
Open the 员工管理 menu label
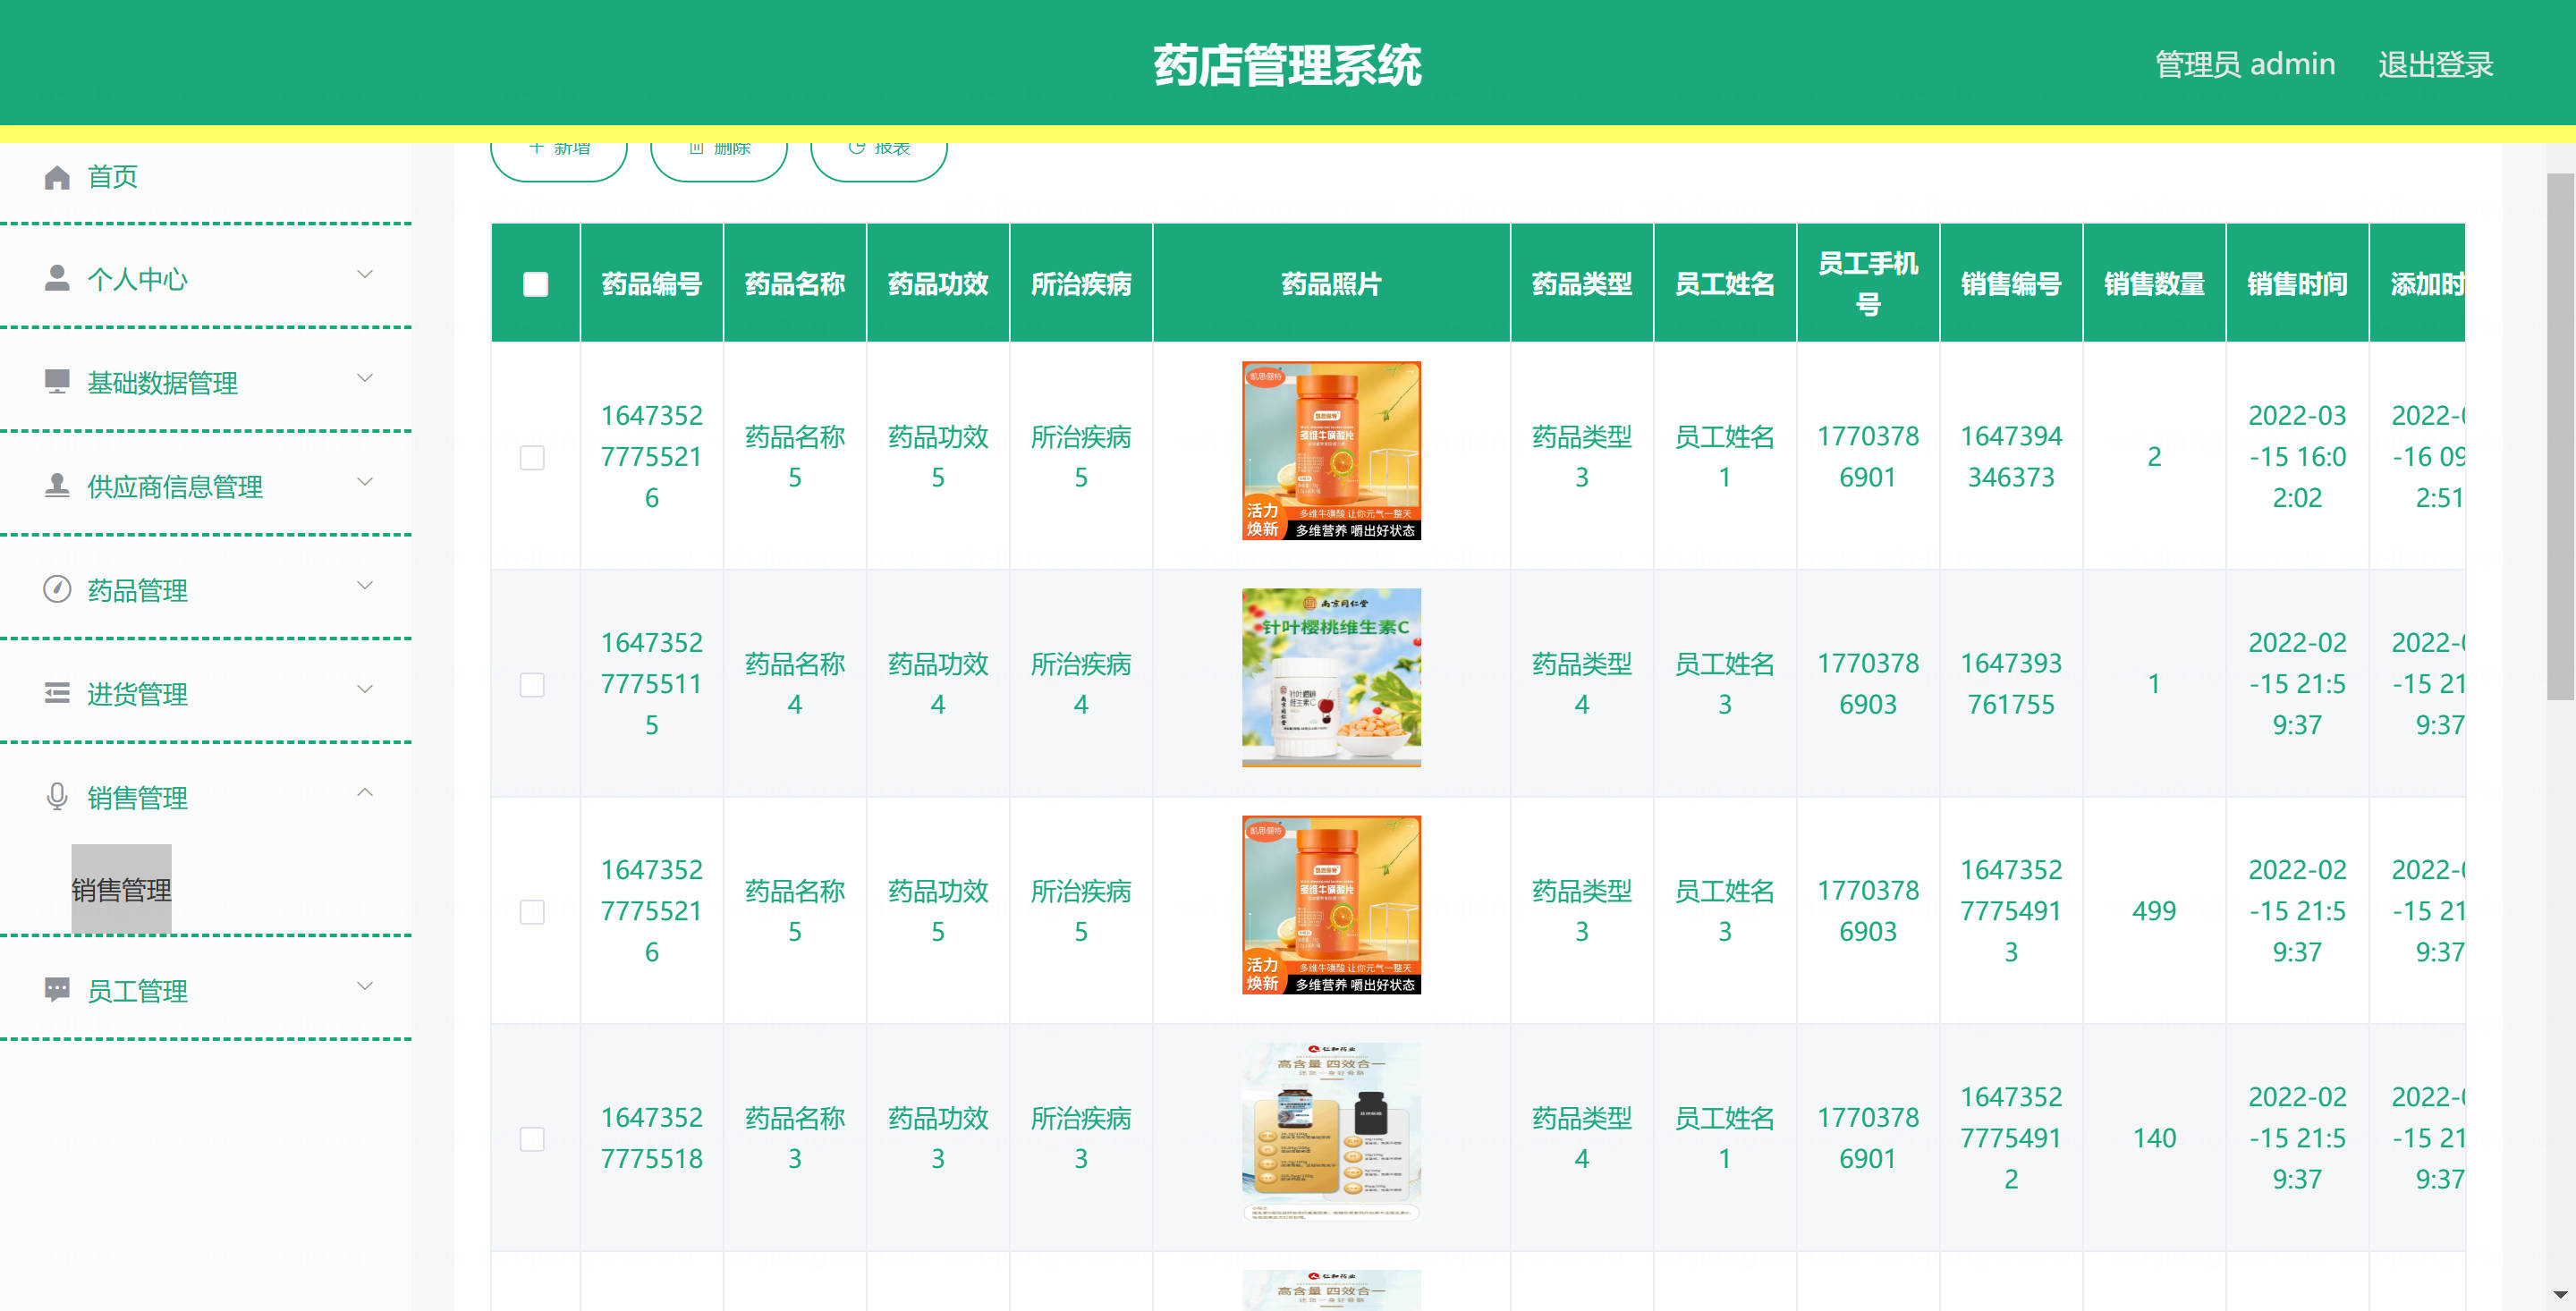(137, 991)
